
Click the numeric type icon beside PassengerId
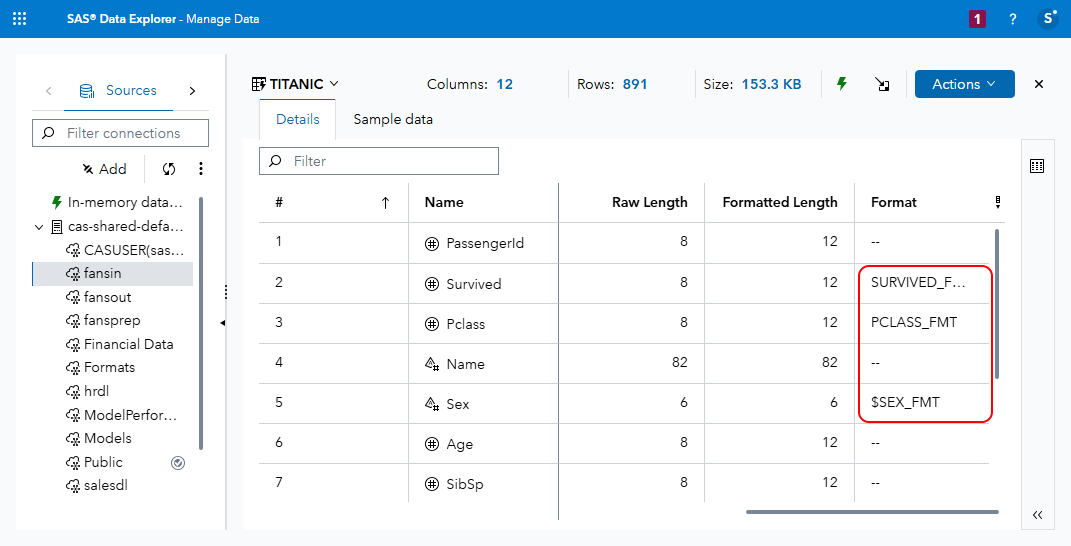[x=432, y=244]
